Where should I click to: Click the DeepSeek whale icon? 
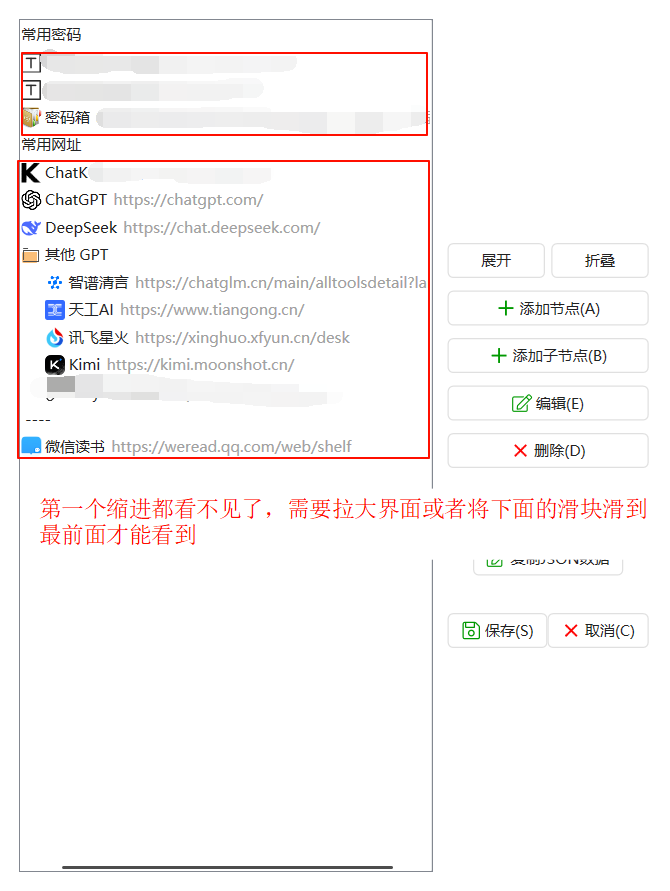tap(31, 228)
